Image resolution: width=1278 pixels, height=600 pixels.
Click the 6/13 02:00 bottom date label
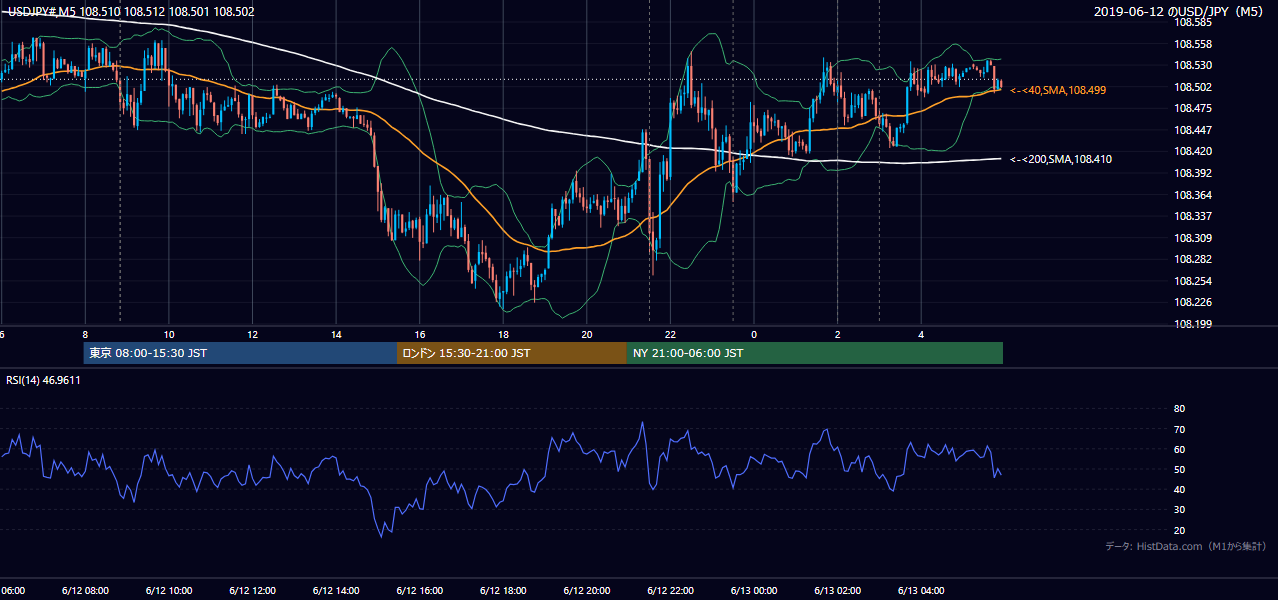837,590
